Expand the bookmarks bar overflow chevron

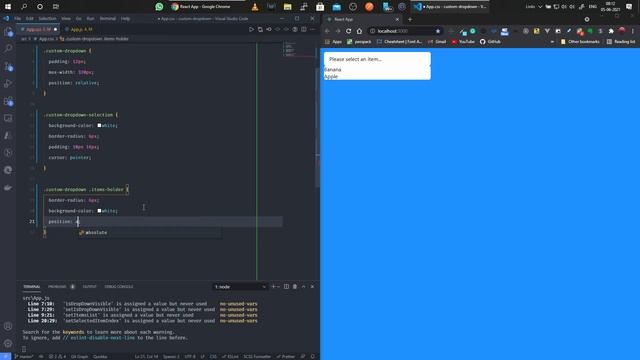(552, 42)
